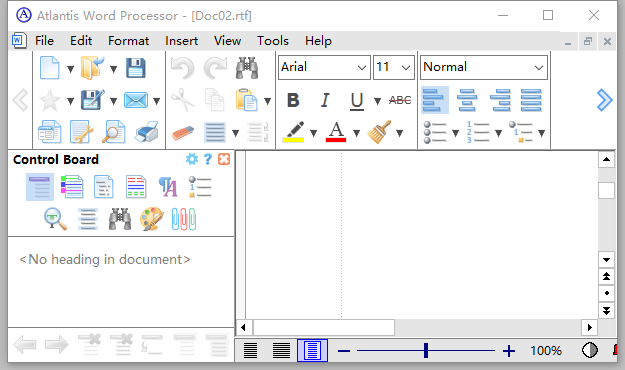Create a new document with page icon

point(50,68)
